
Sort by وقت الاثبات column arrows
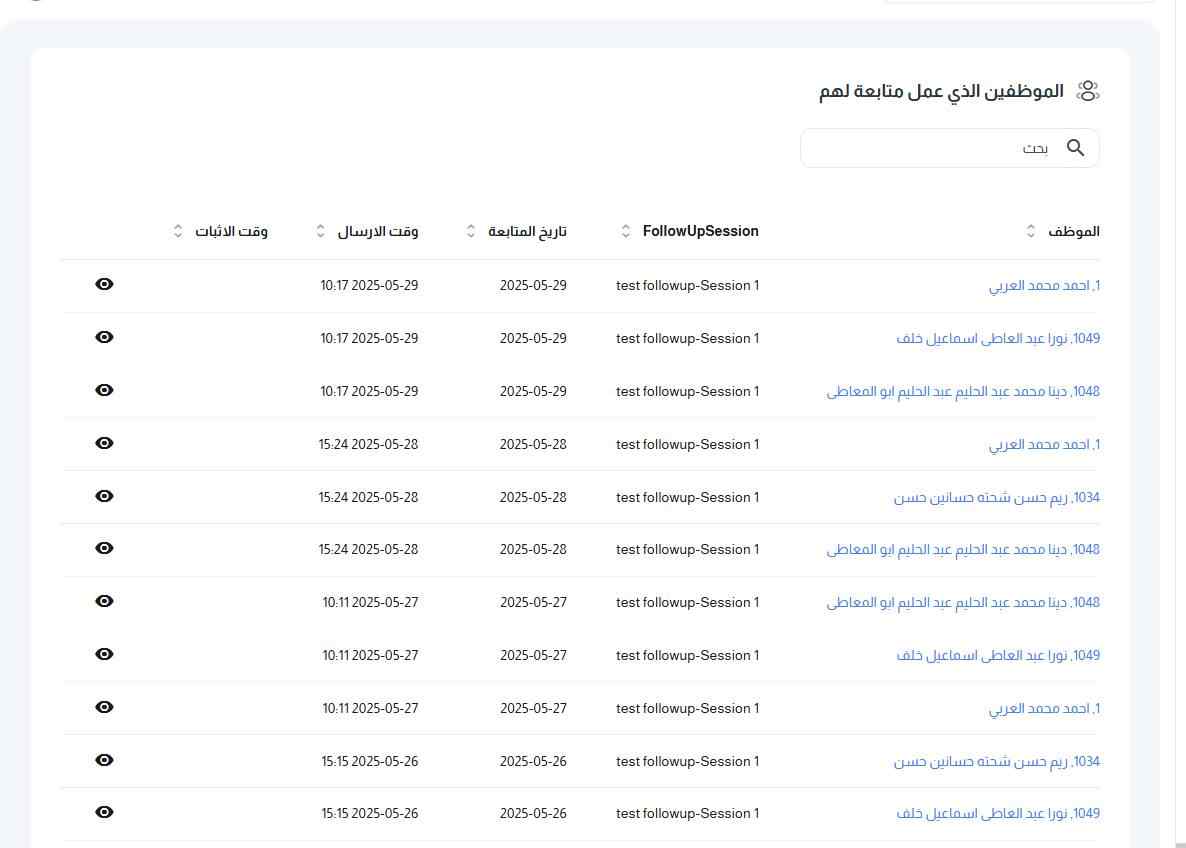coord(178,231)
